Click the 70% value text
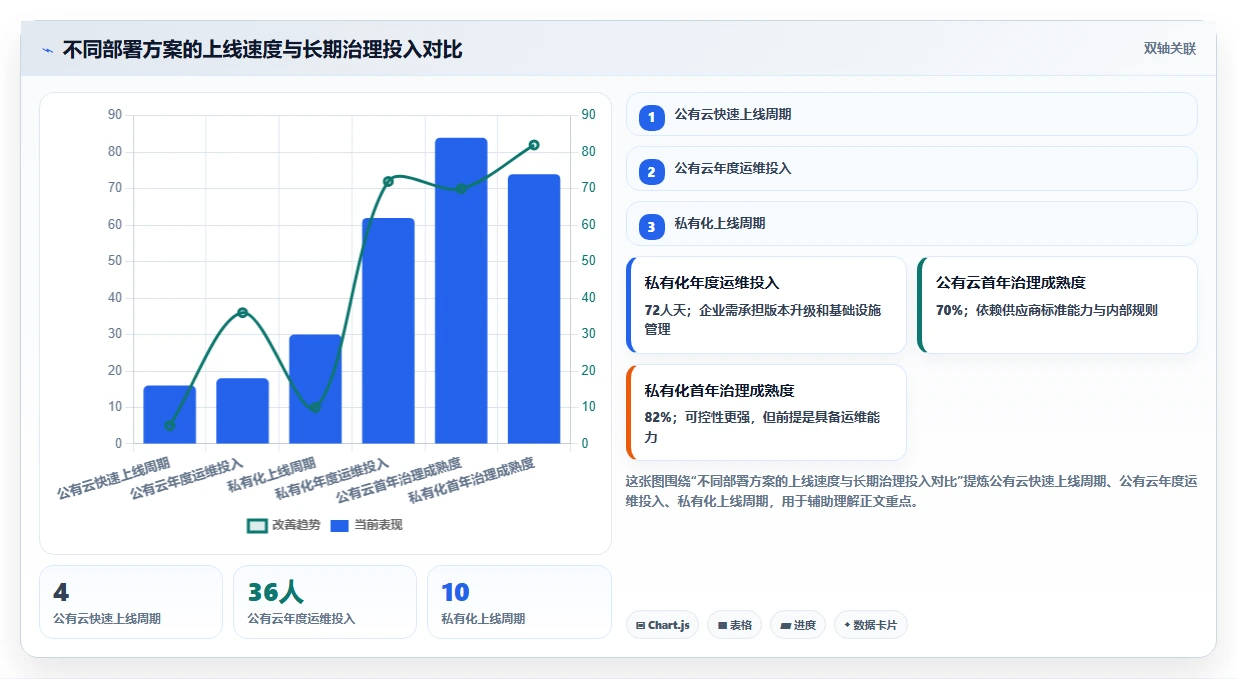 point(950,310)
